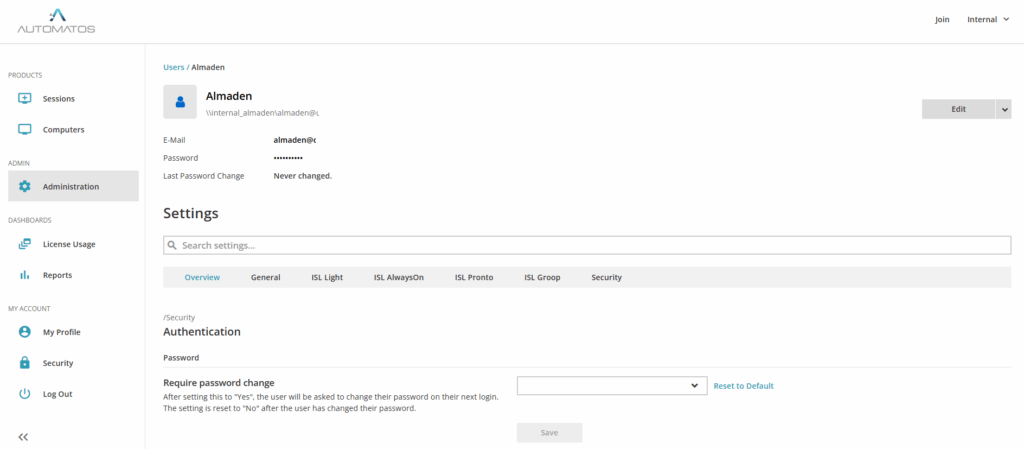Click the Edit button
Image resolution: width=1024 pixels, height=449 pixels.
(x=958, y=109)
